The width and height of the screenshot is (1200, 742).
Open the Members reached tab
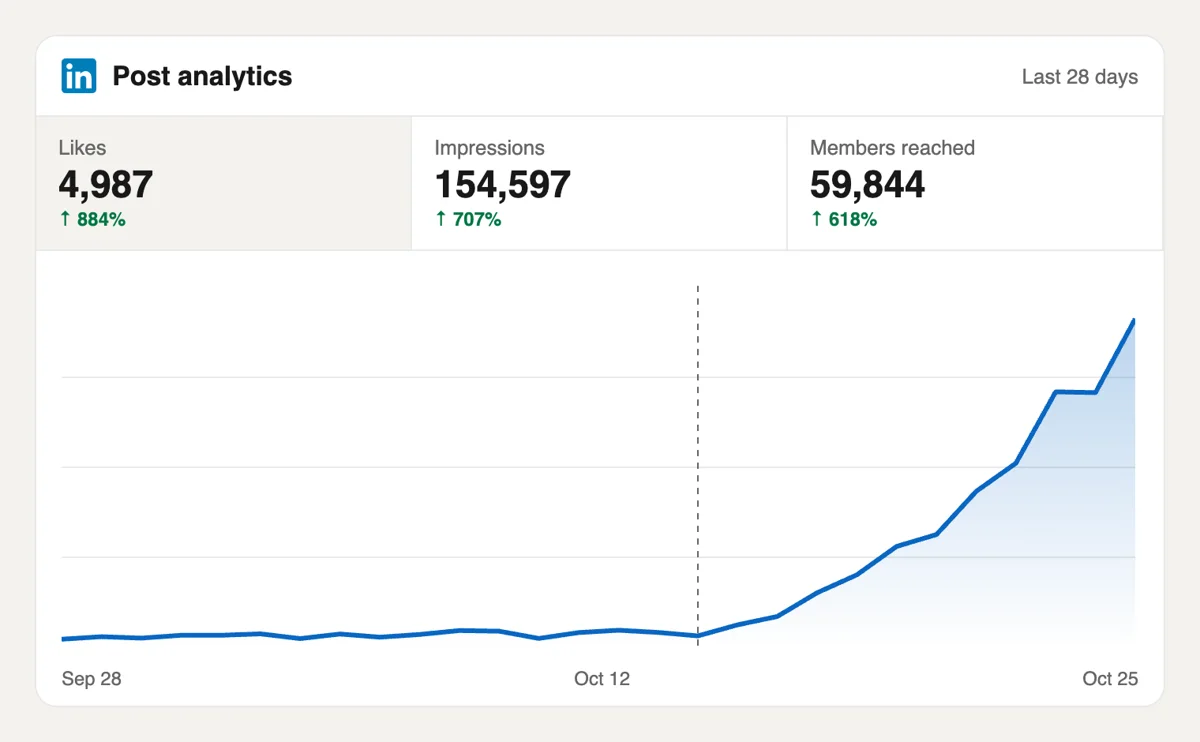point(975,183)
